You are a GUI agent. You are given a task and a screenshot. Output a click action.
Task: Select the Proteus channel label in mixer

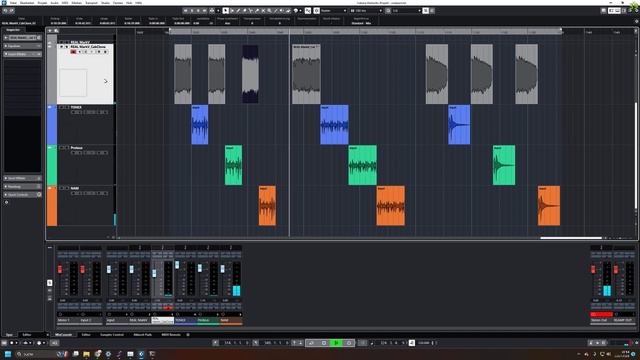click(208, 320)
